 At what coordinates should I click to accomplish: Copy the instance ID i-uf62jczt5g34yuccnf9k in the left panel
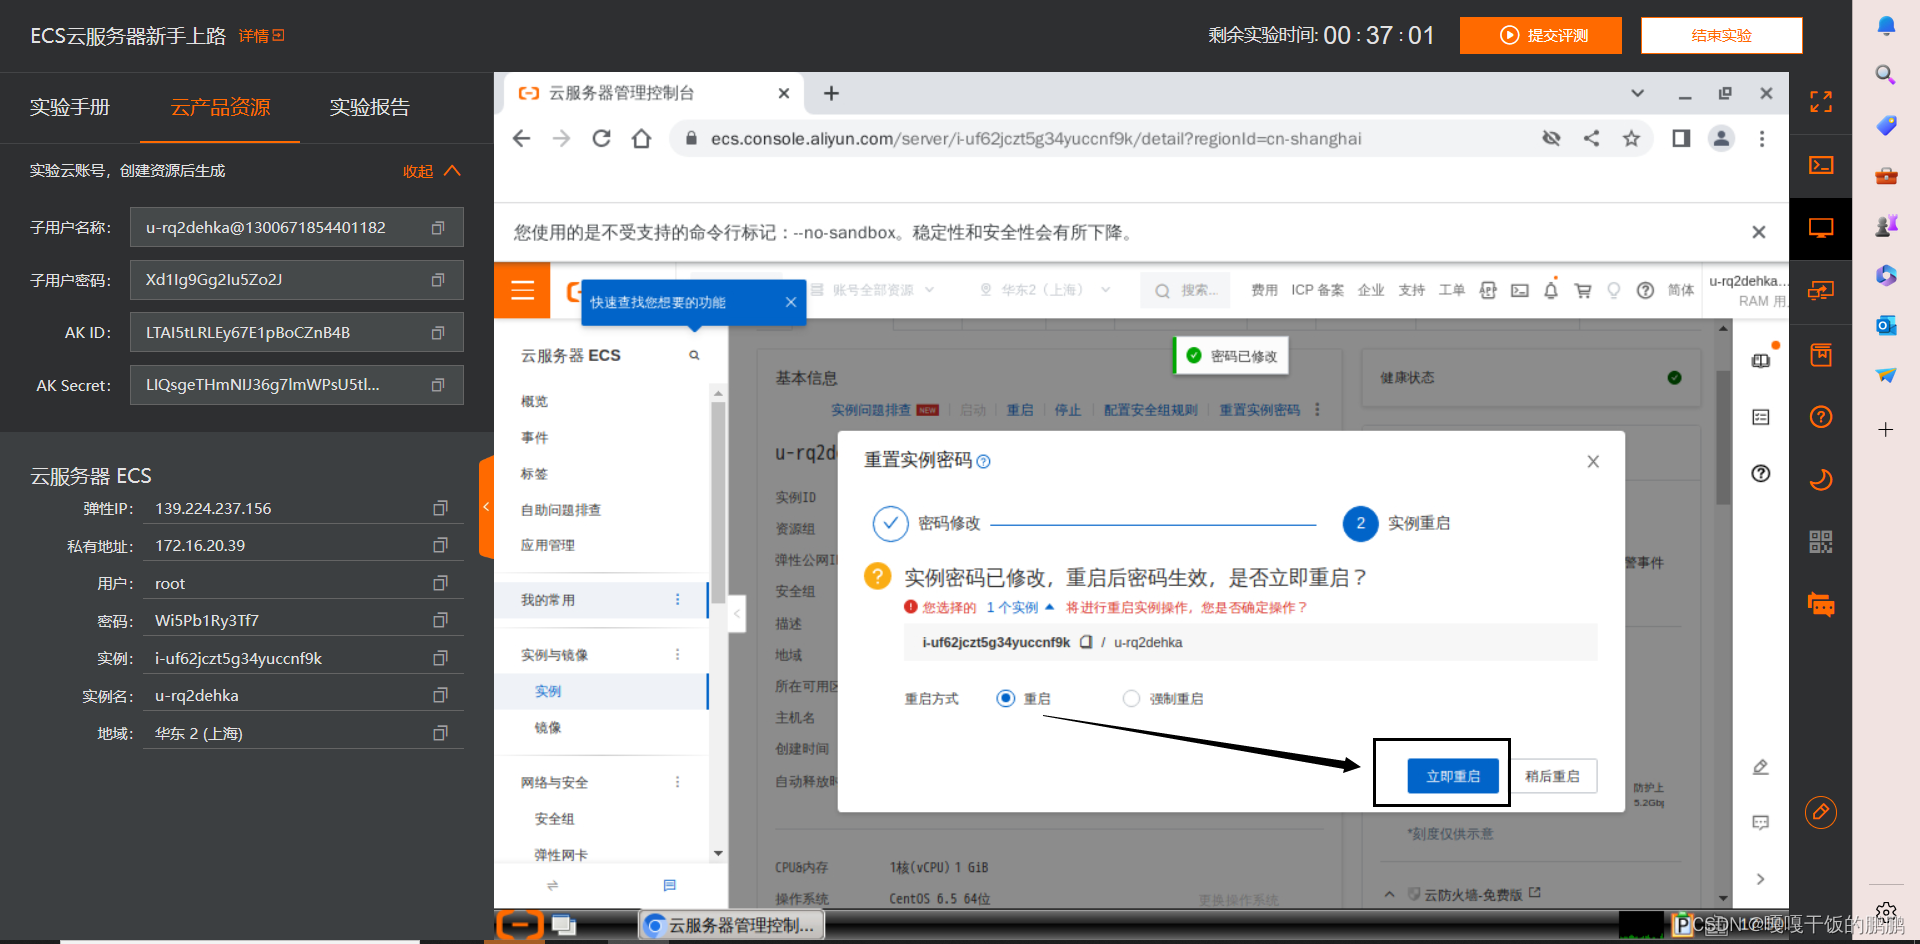point(440,658)
